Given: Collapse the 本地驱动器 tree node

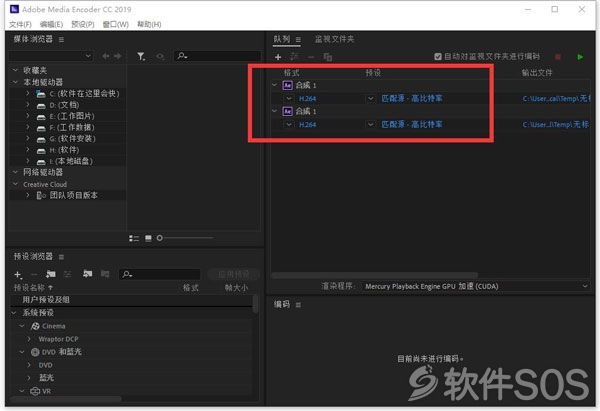Looking at the screenshot, I should (x=15, y=82).
